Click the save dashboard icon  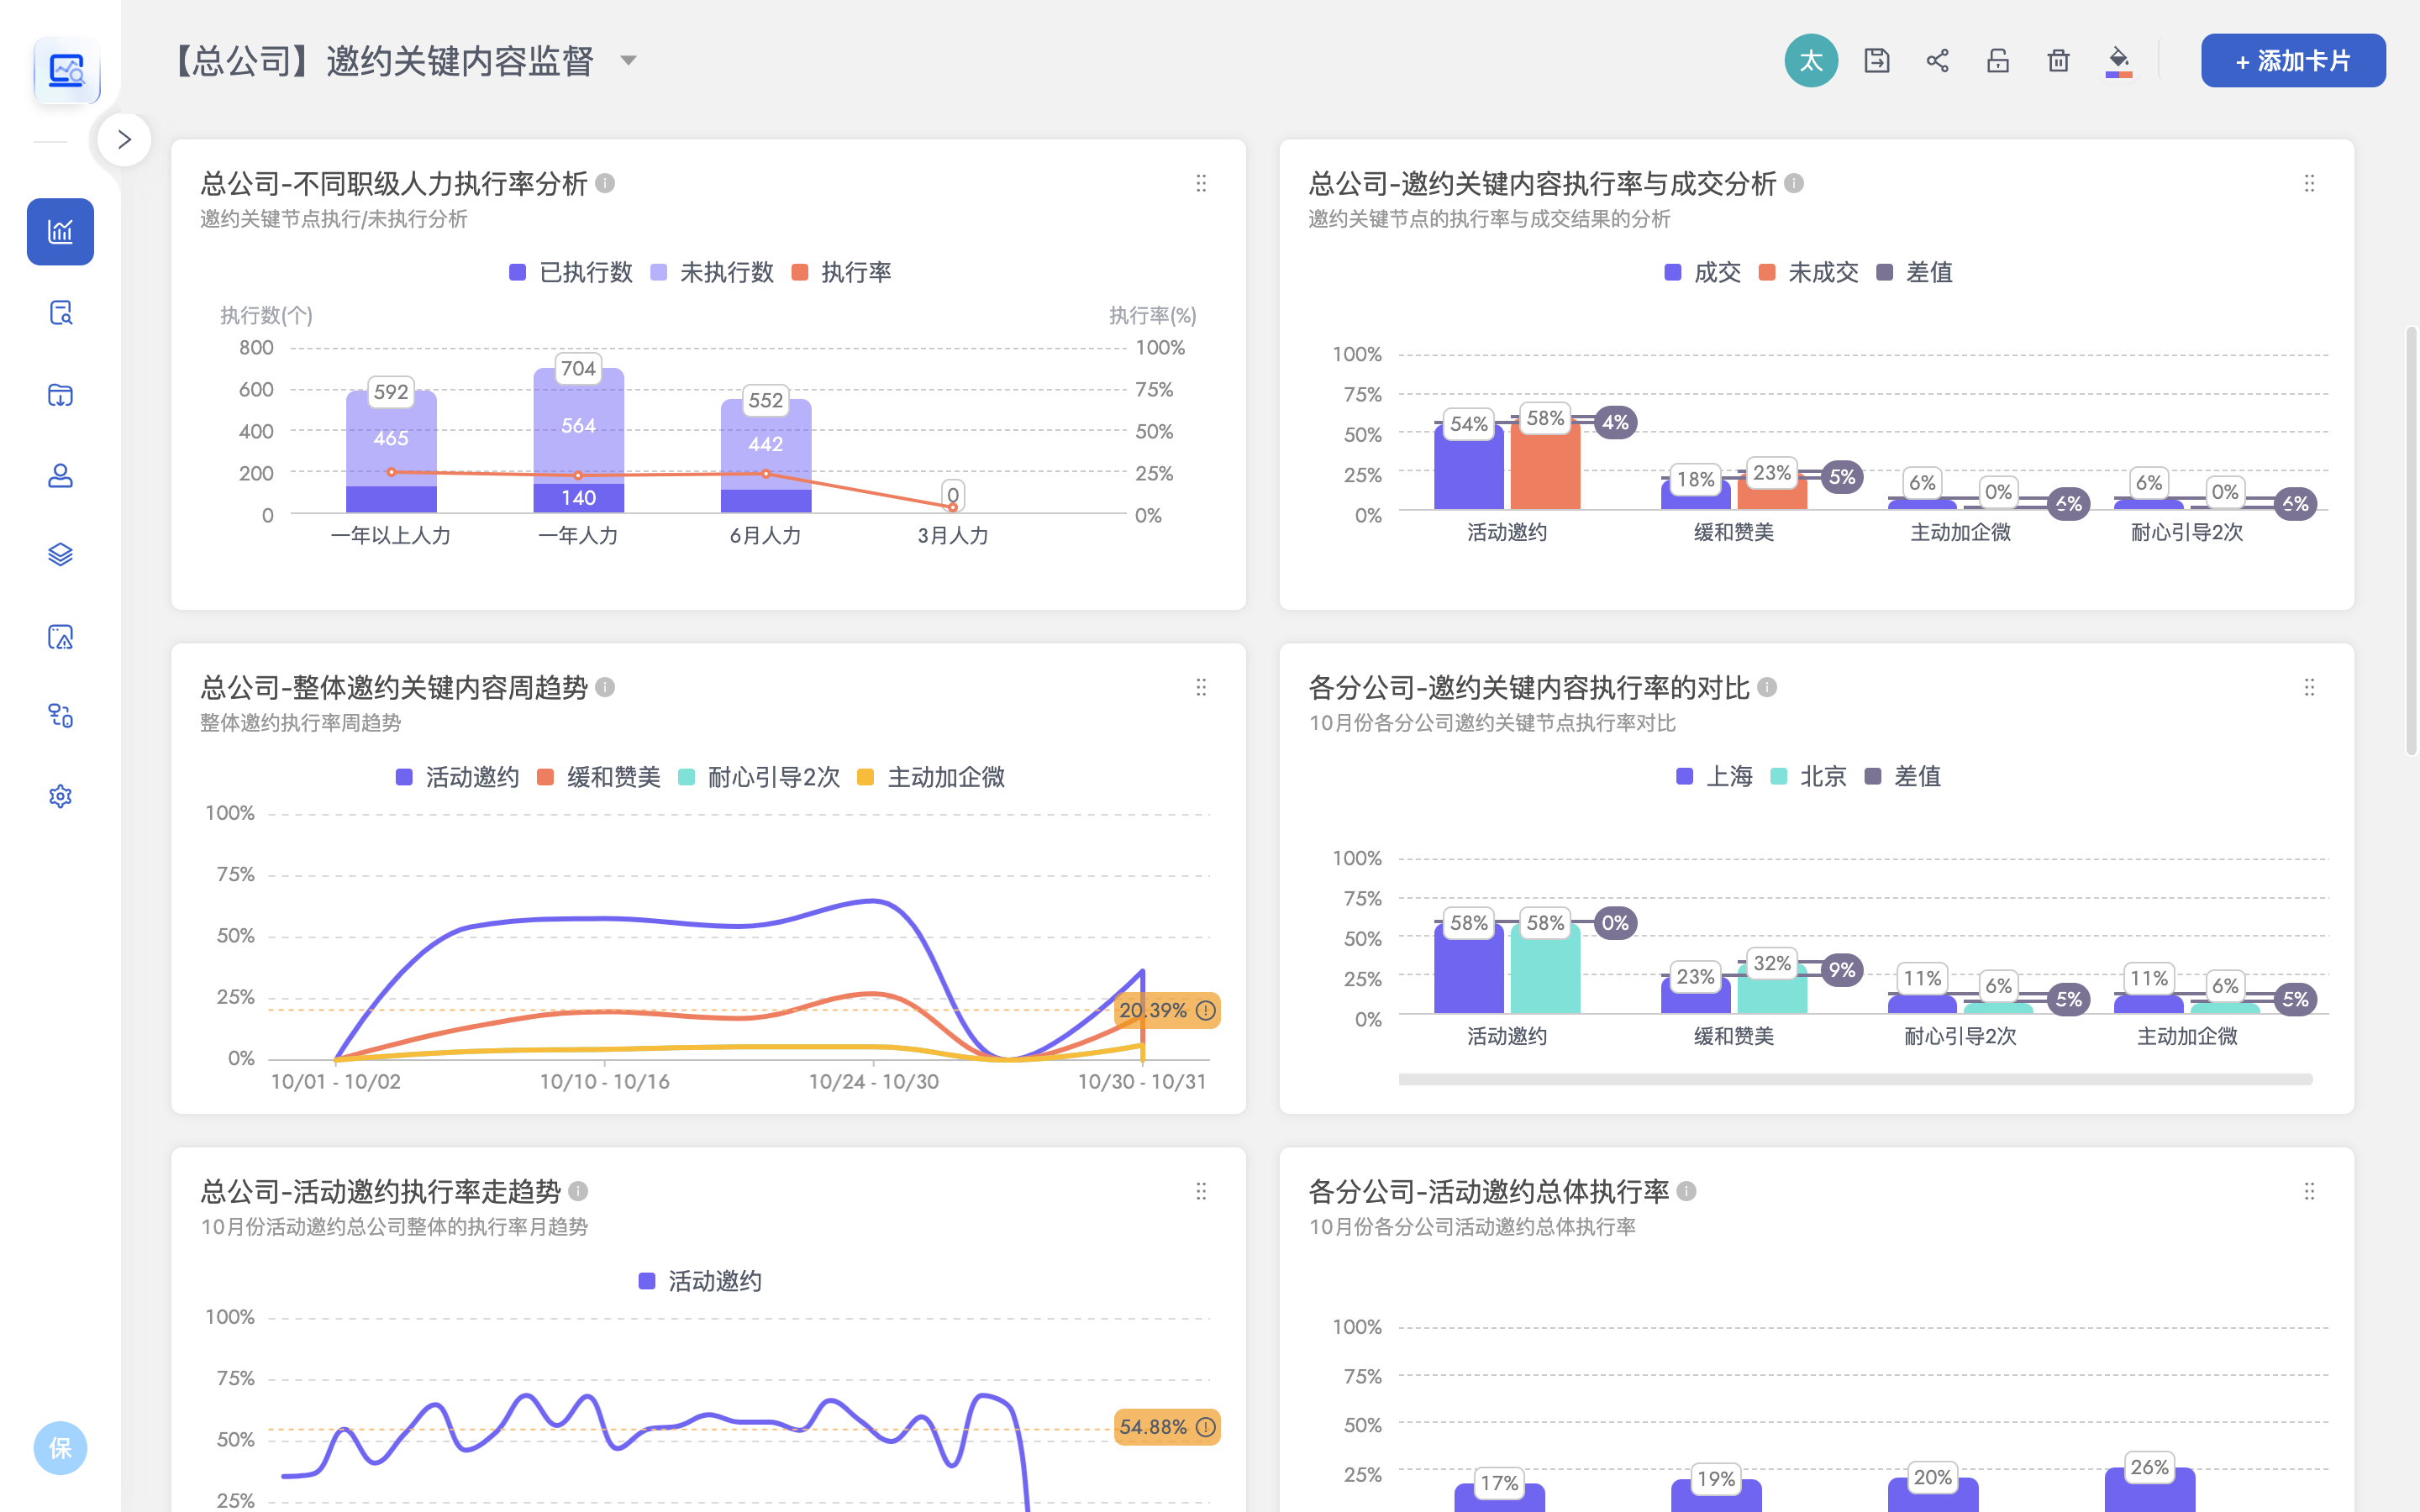coord(1877,61)
